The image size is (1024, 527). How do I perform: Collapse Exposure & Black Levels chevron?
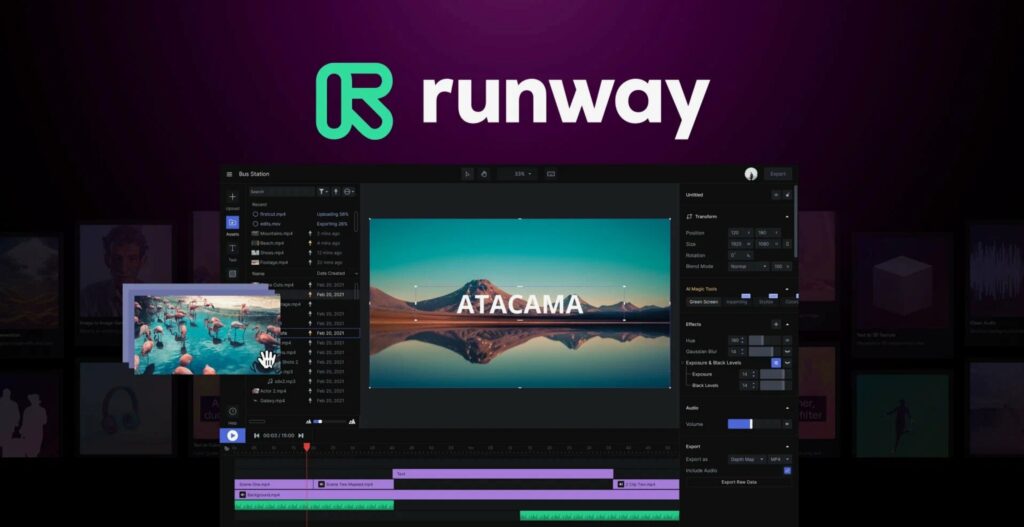(787, 362)
